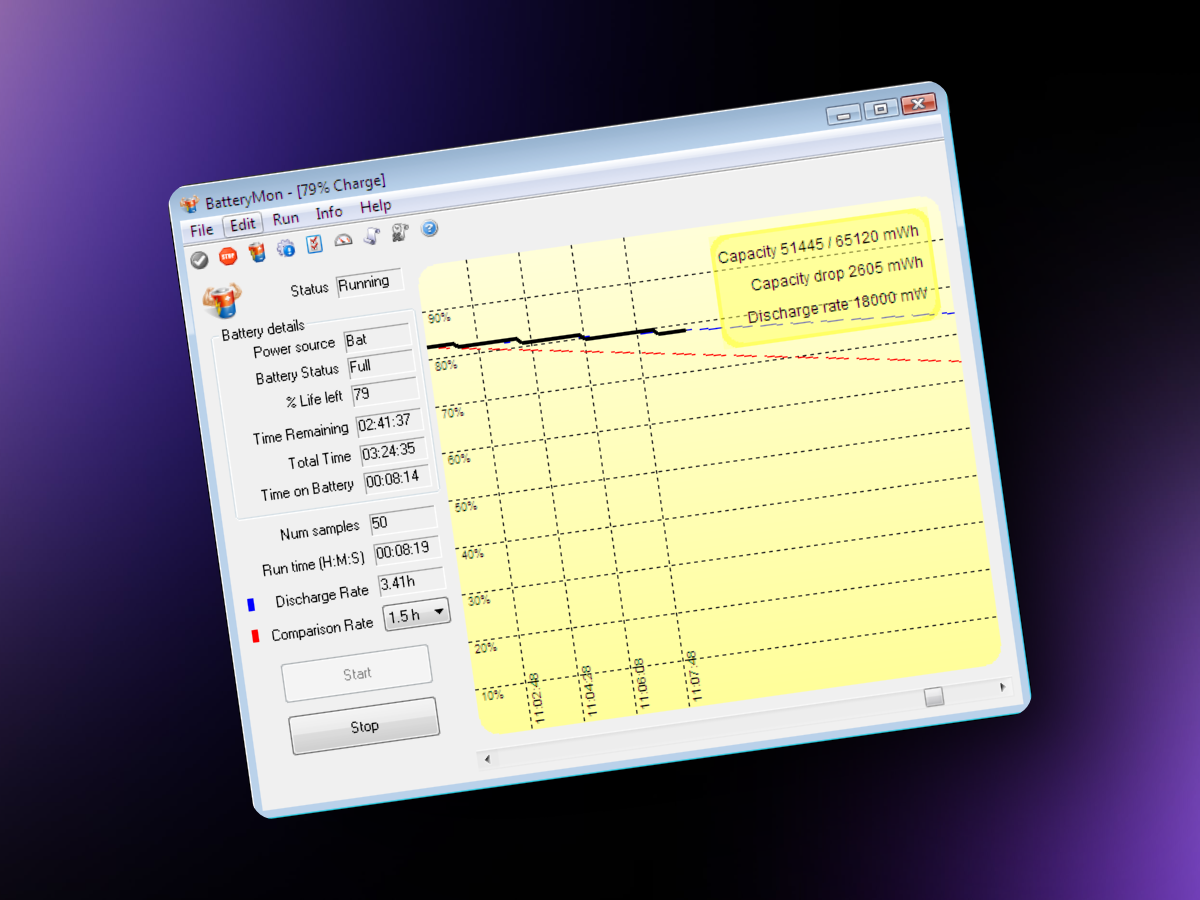Click the chart scrollbar left arrow
This screenshot has width=1200, height=900.
[x=487, y=759]
